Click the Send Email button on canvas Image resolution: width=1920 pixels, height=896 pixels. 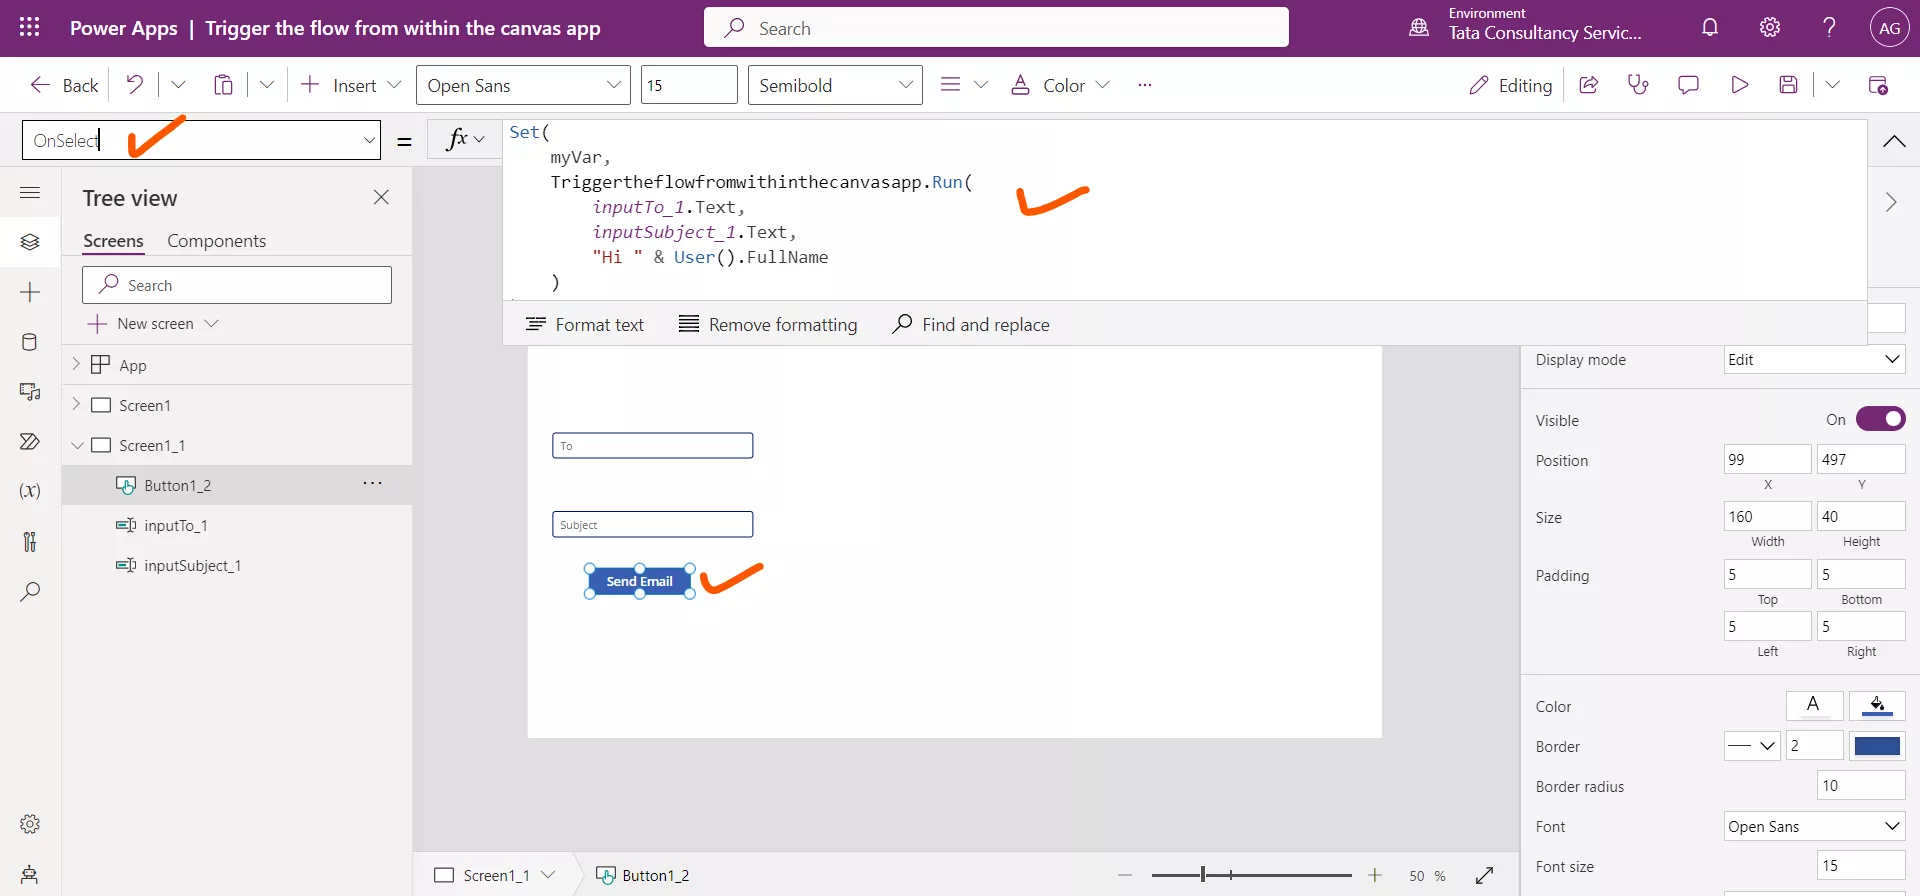pos(640,581)
